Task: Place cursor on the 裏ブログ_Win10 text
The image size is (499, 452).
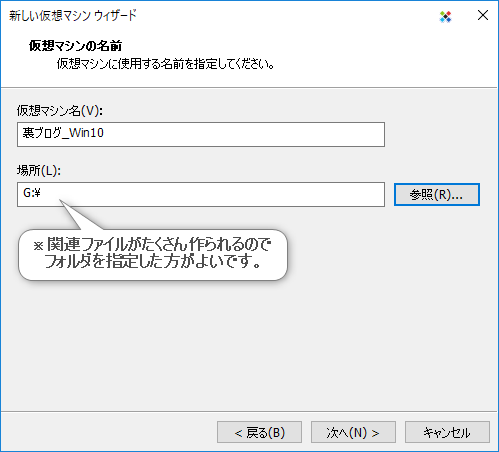Action: (63, 133)
